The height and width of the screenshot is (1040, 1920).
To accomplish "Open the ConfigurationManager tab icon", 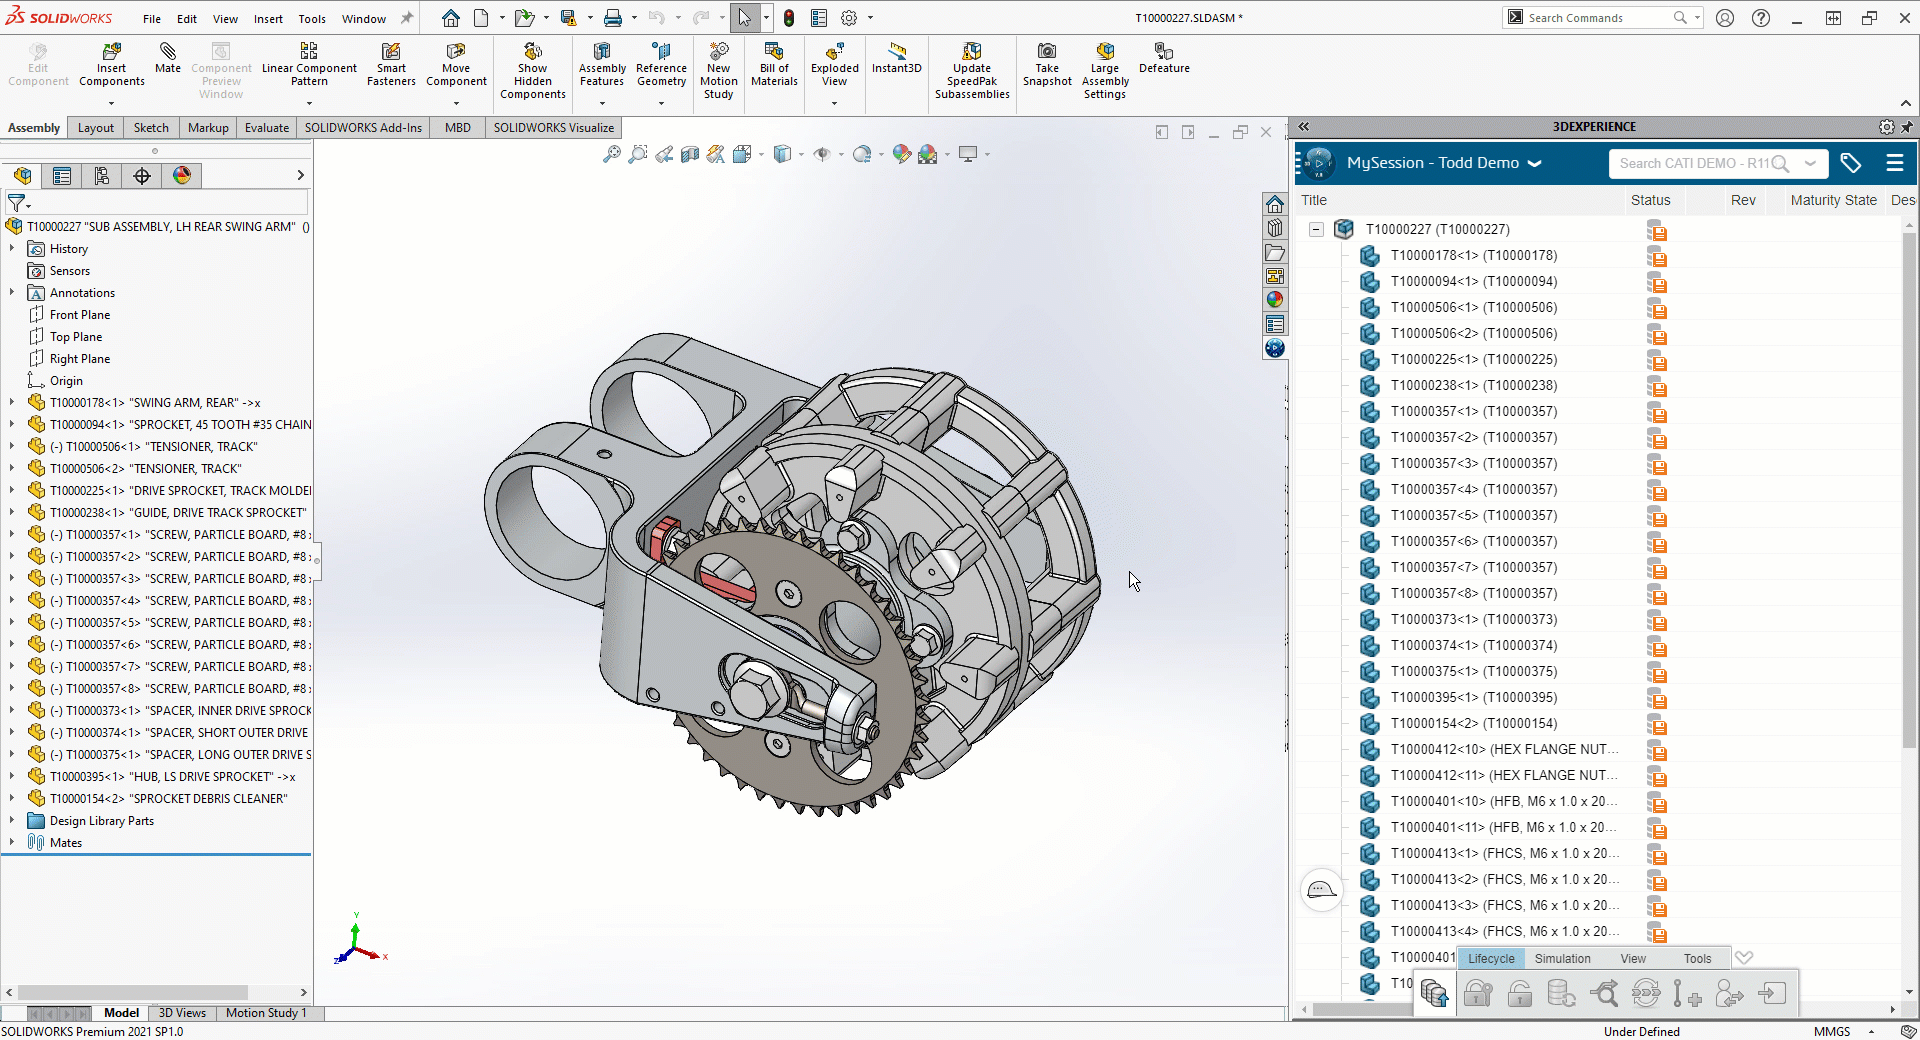I will (102, 176).
